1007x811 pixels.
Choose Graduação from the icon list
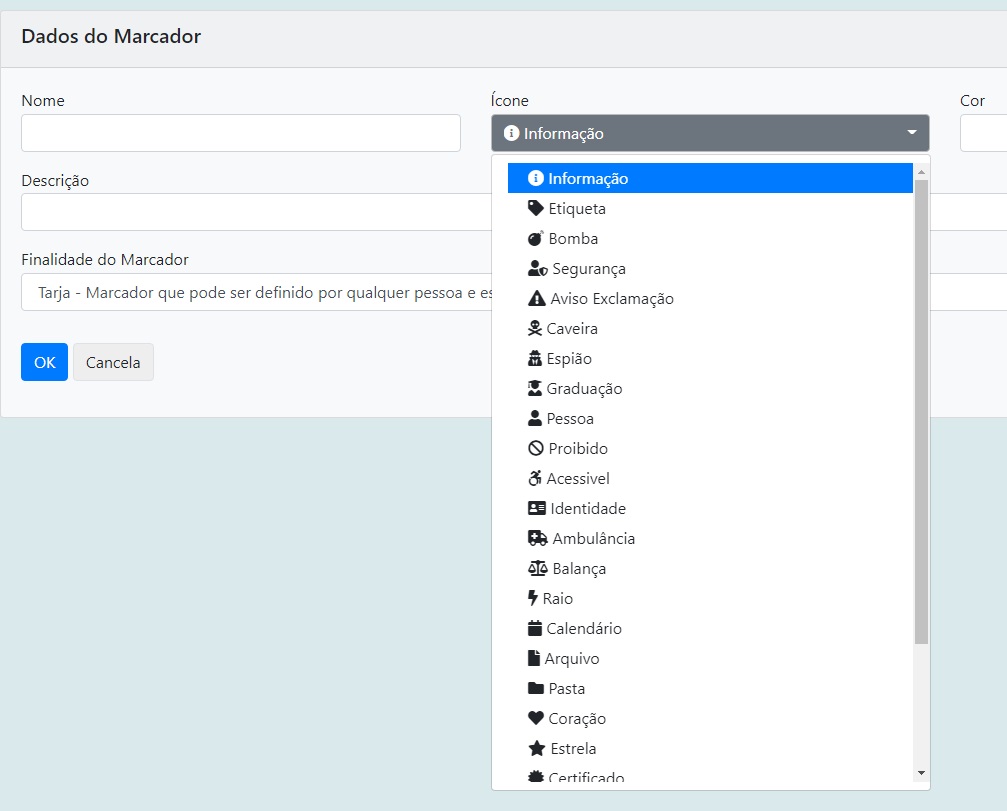click(x=584, y=389)
